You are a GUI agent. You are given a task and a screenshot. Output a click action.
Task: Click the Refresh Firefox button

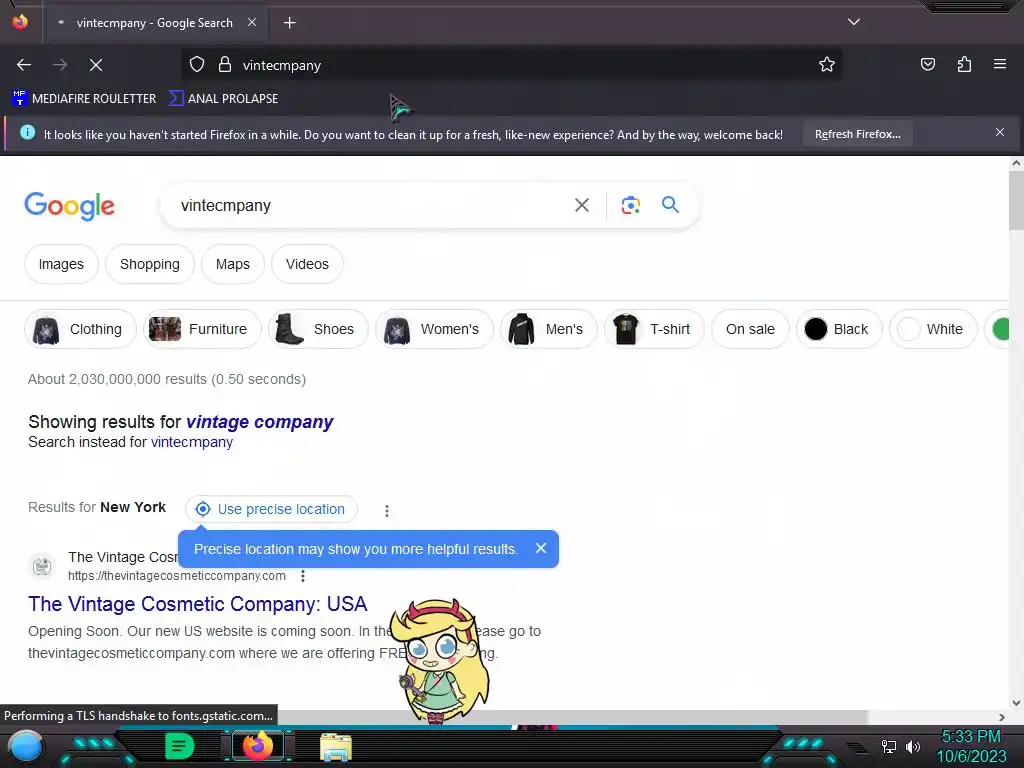[x=857, y=135]
